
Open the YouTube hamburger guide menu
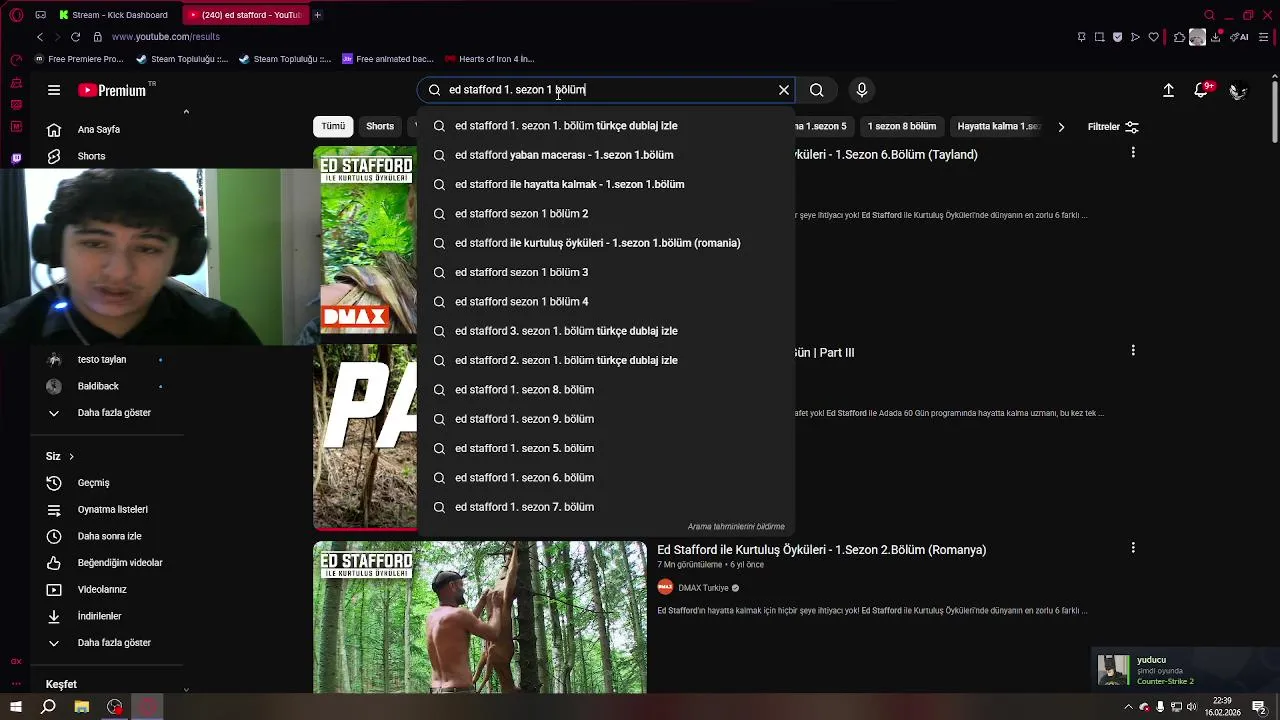tap(54, 90)
